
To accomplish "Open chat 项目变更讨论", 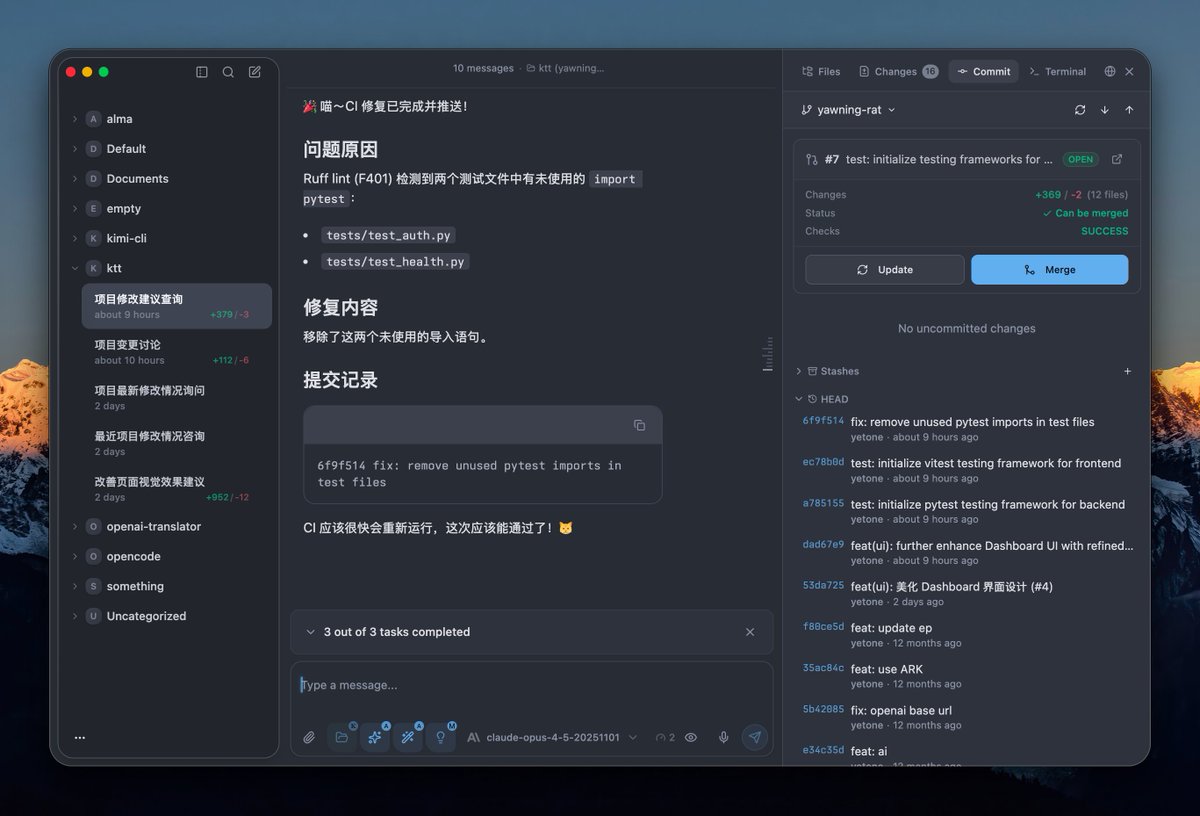I will point(177,352).
